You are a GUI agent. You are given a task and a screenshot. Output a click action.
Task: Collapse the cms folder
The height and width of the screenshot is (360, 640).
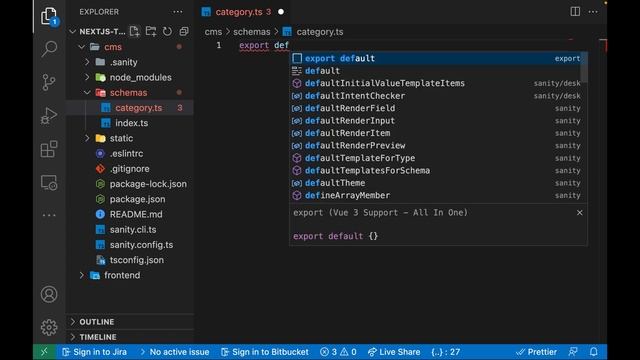(82, 47)
